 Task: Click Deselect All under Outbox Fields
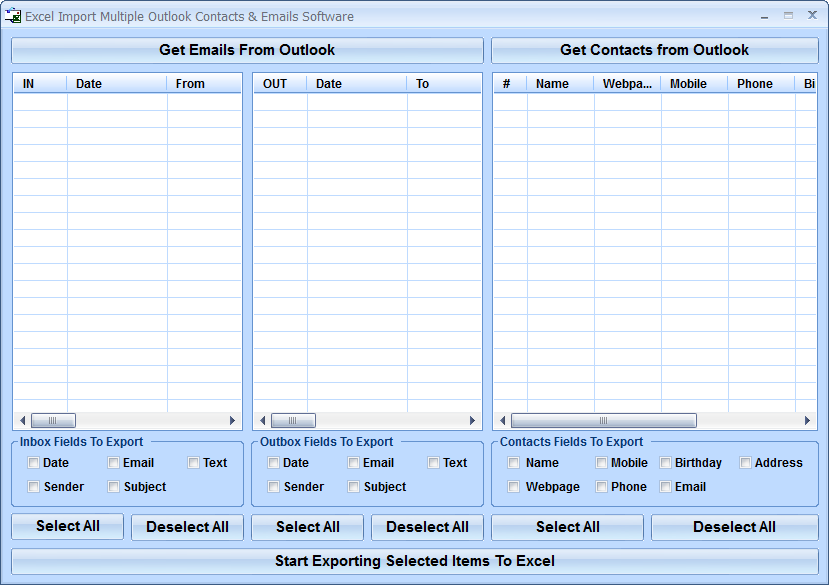427,527
